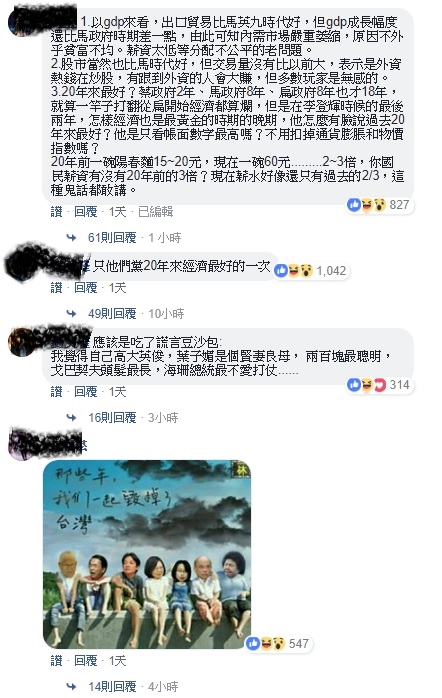
Task: Open reactions on the 827-reaction comment
Action: [x=379, y=205]
